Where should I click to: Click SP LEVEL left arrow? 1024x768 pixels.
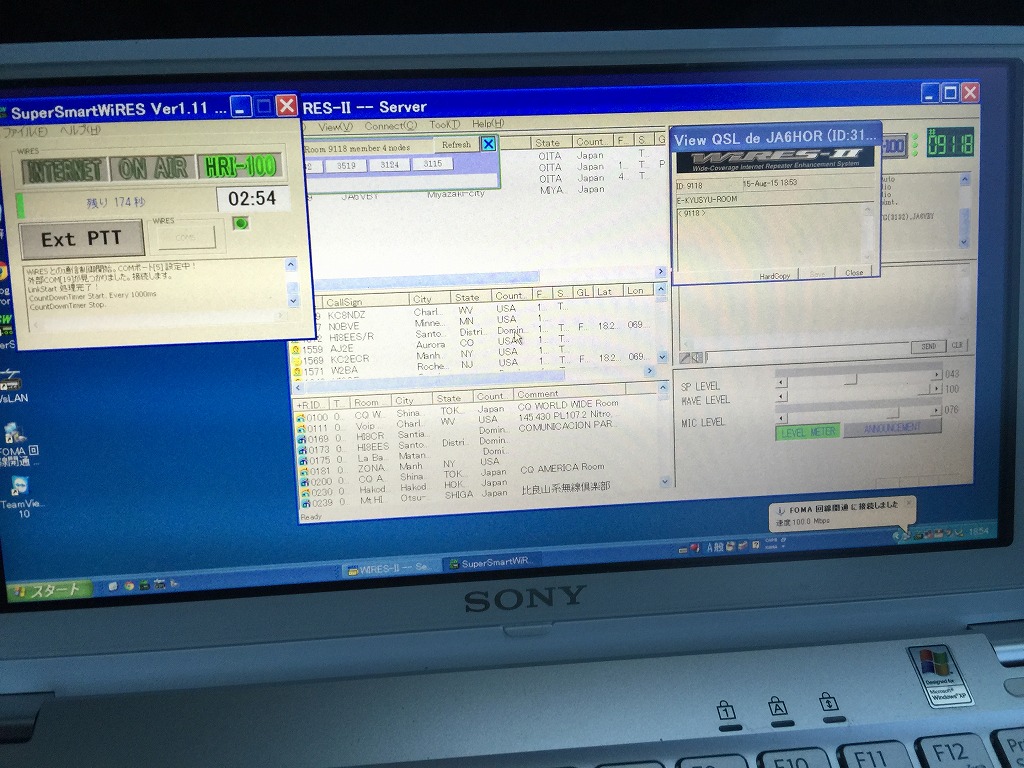780,383
